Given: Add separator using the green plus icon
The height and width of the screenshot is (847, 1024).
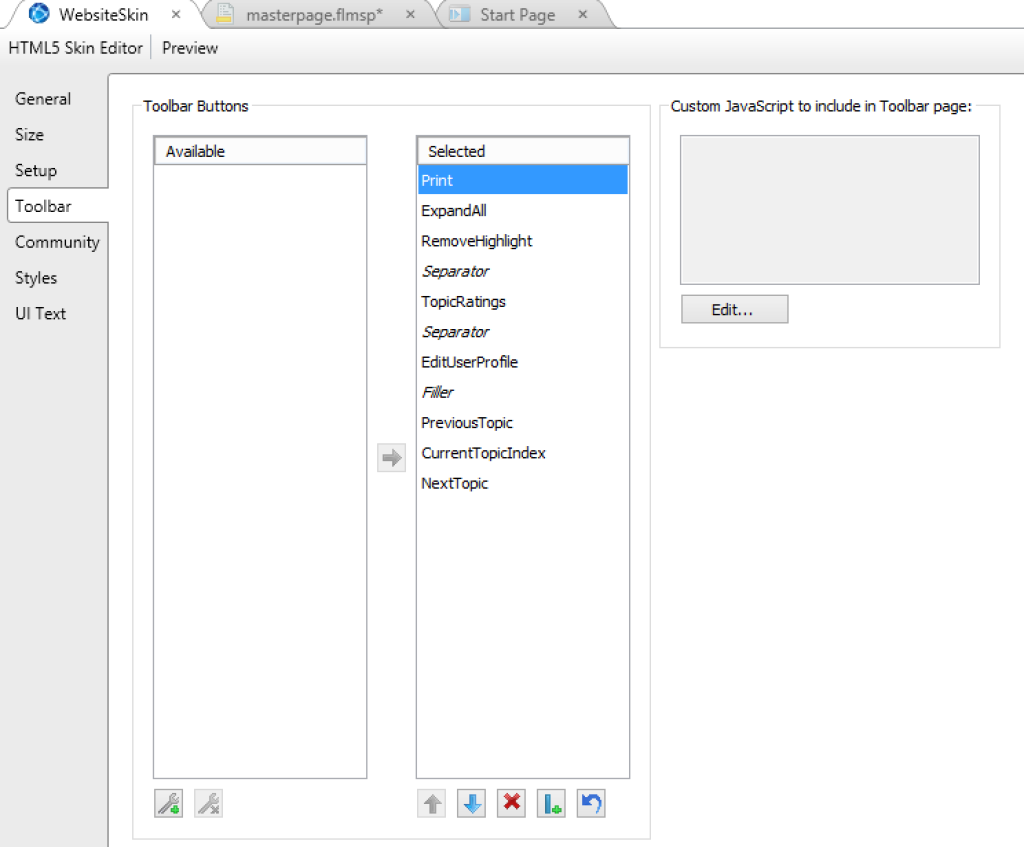Looking at the screenshot, I should (551, 803).
